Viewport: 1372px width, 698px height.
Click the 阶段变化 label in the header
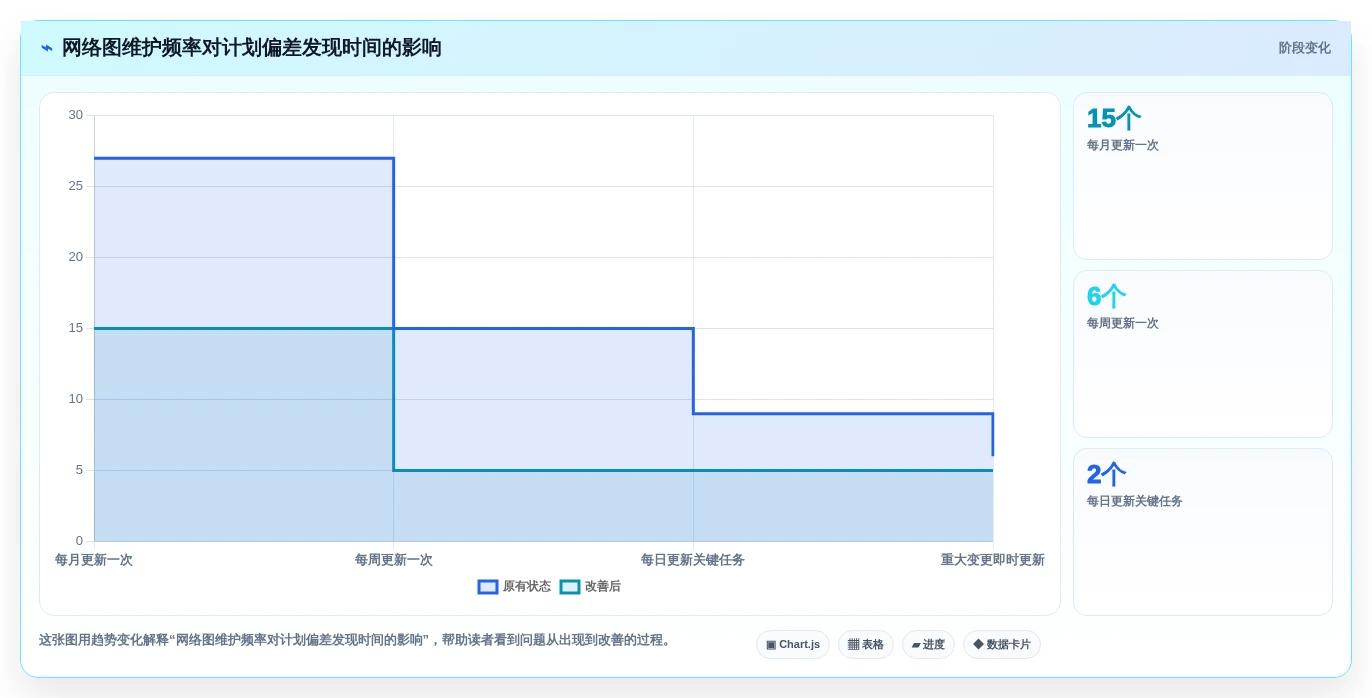pos(1304,48)
